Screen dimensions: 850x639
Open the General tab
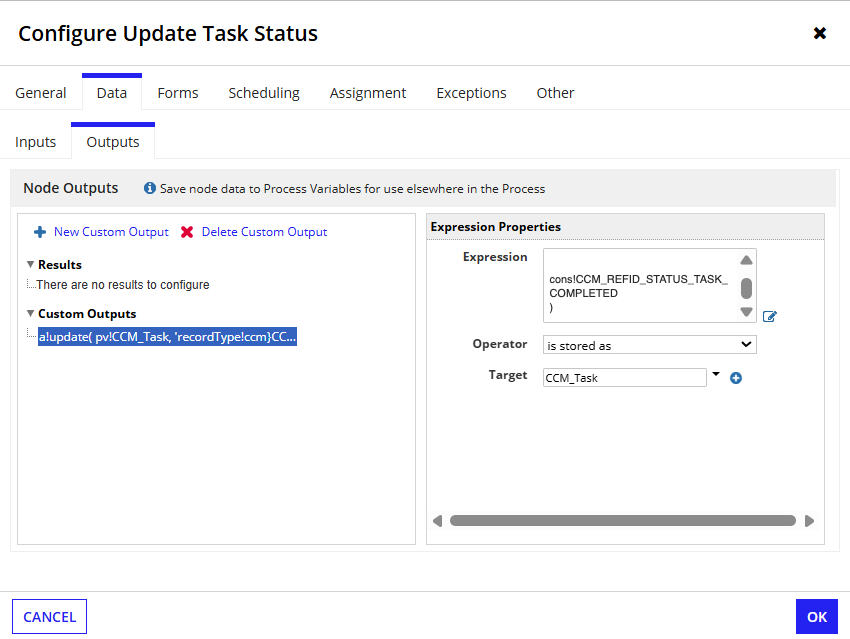pos(41,93)
